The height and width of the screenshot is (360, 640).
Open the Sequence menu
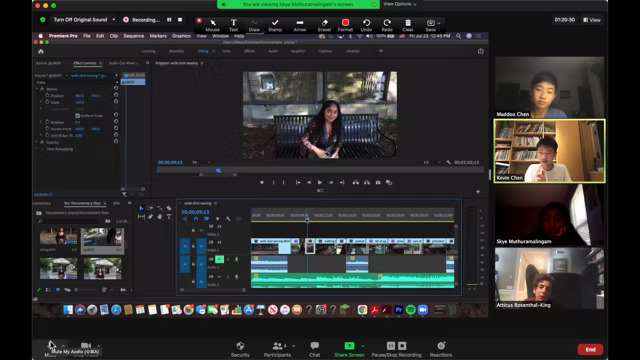133,36
